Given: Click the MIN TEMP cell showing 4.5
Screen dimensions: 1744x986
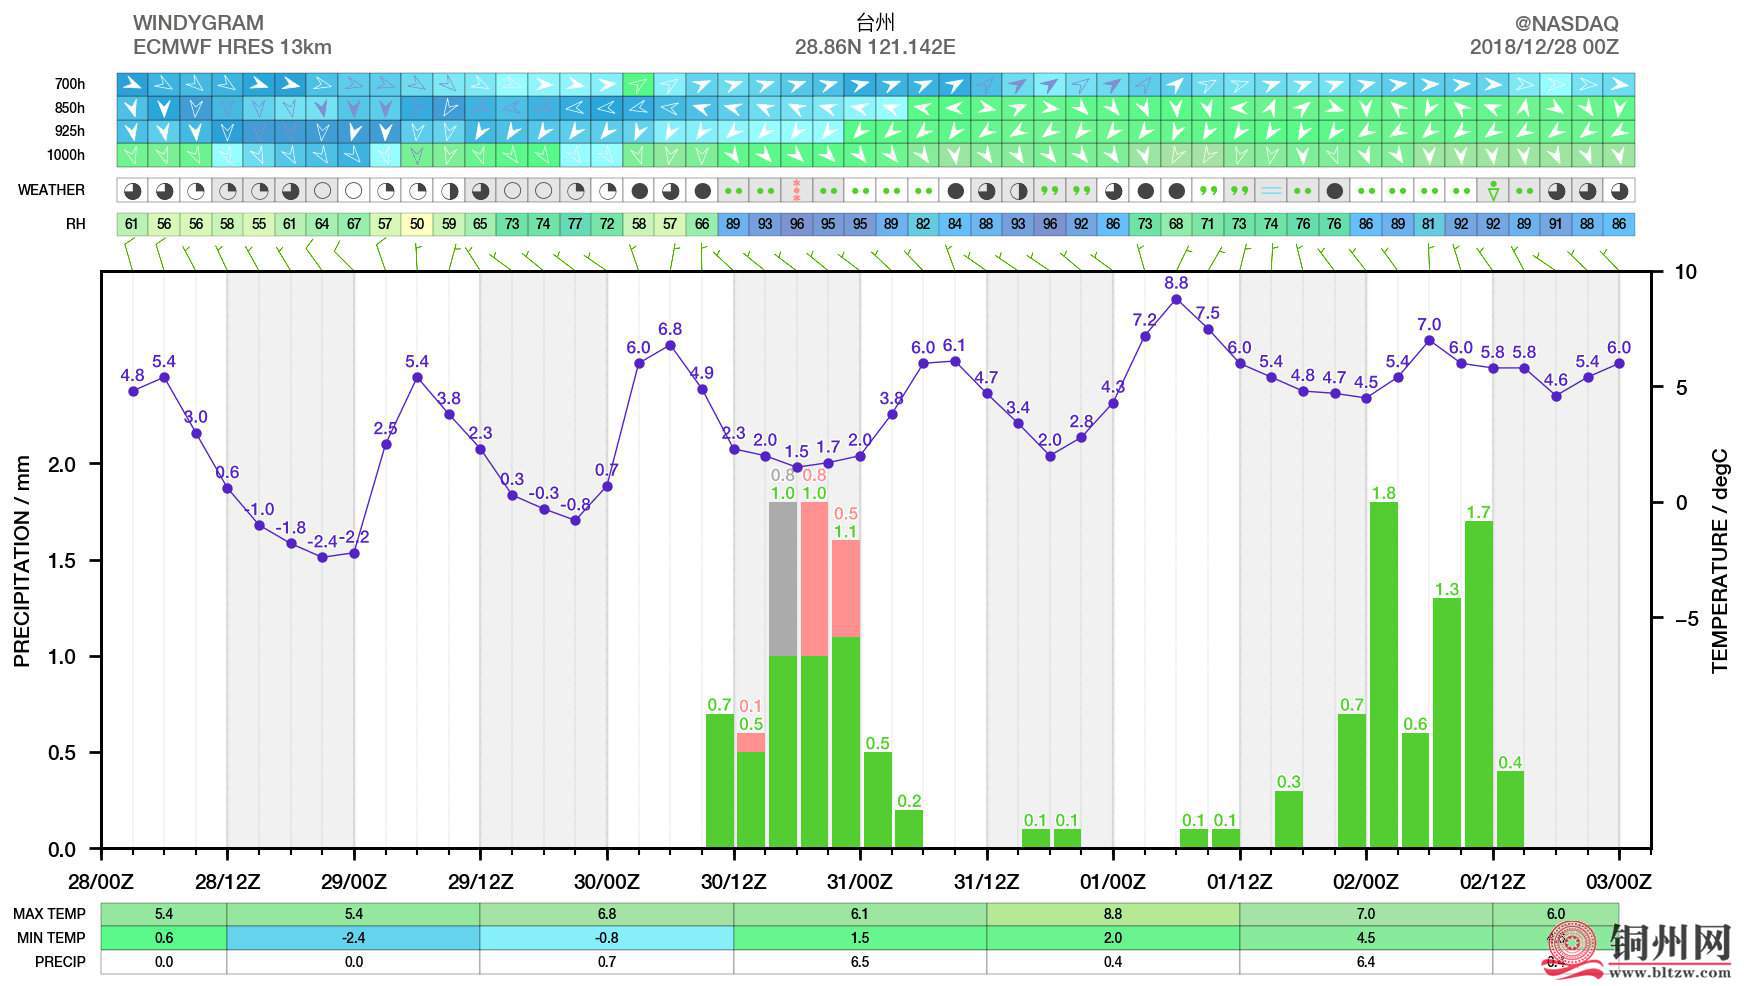Looking at the screenshot, I should point(1366,938).
